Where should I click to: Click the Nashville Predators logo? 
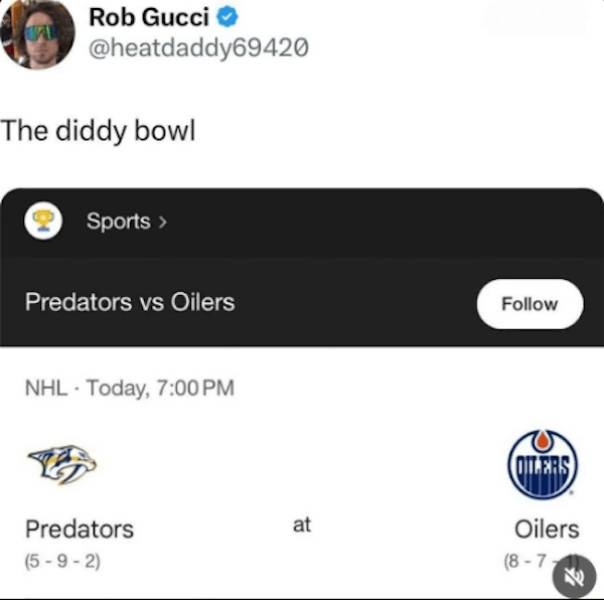[x=61, y=464]
